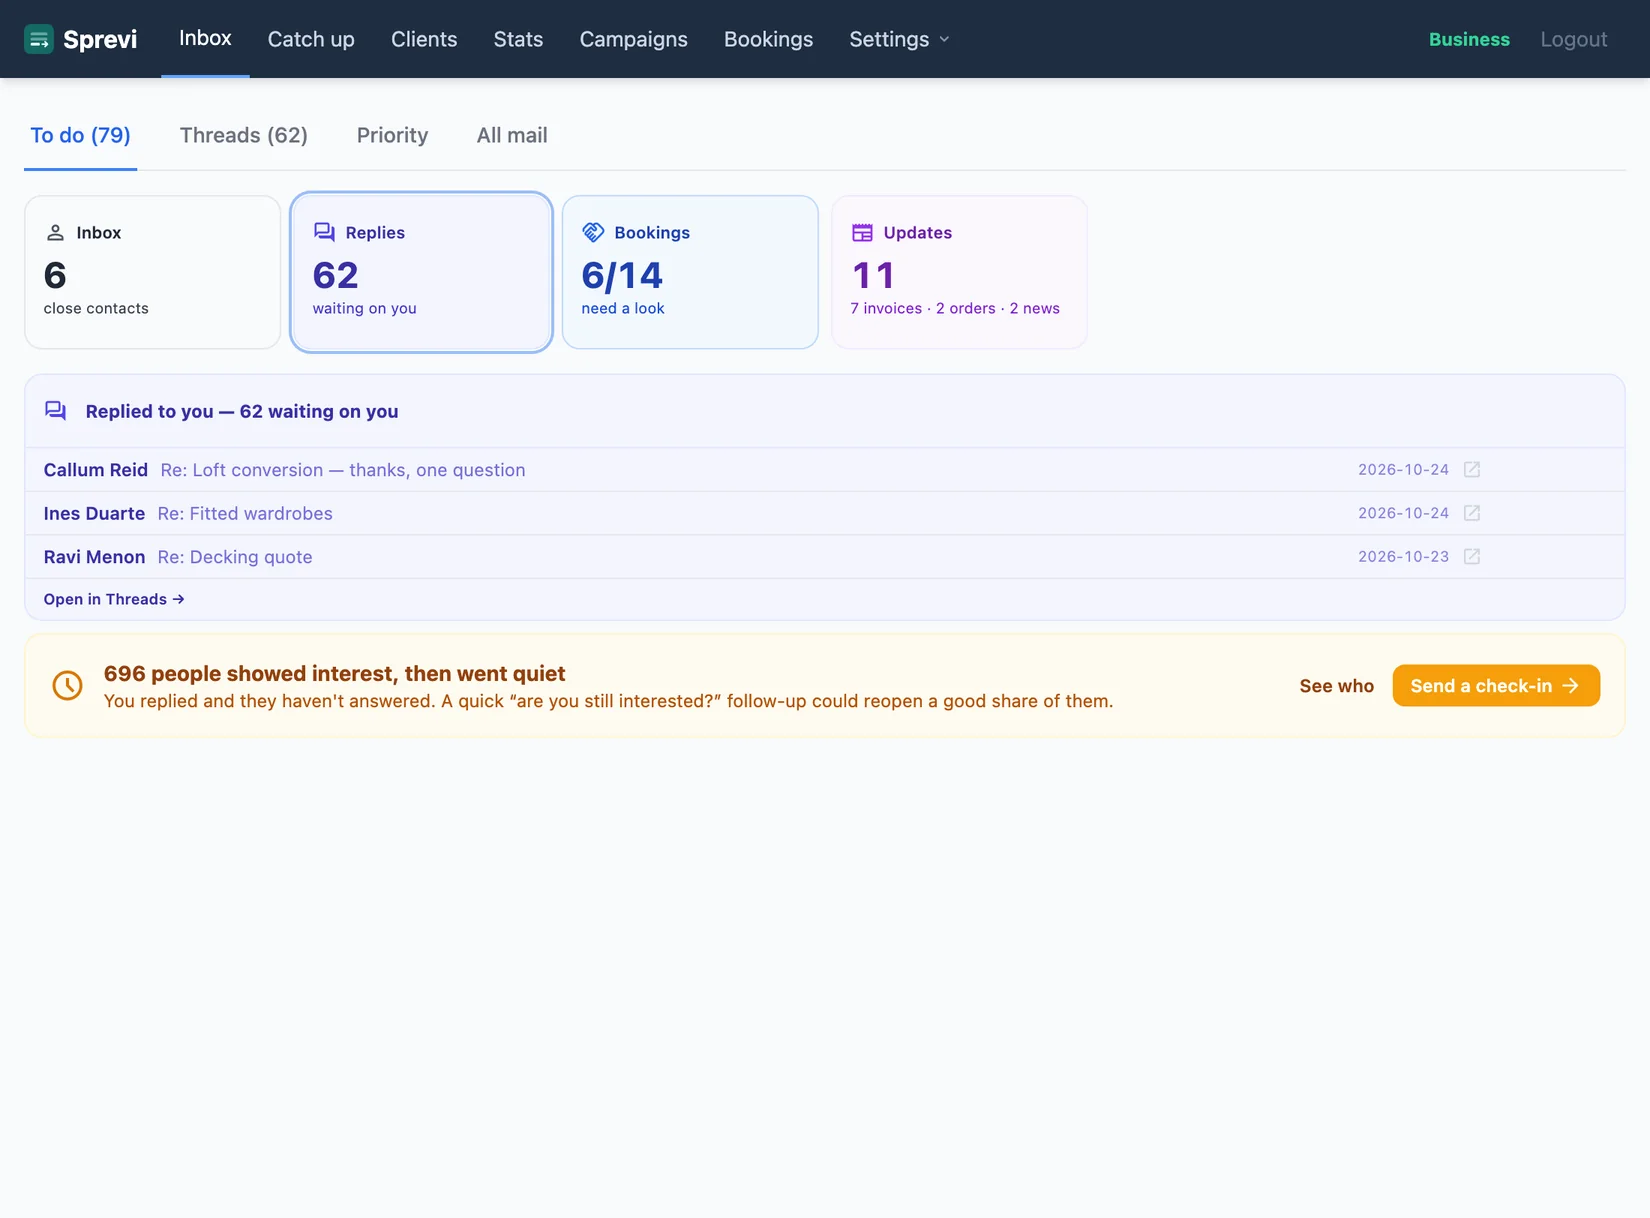The height and width of the screenshot is (1218, 1650).
Task: Click the Business plan link
Action: [1469, 39]
